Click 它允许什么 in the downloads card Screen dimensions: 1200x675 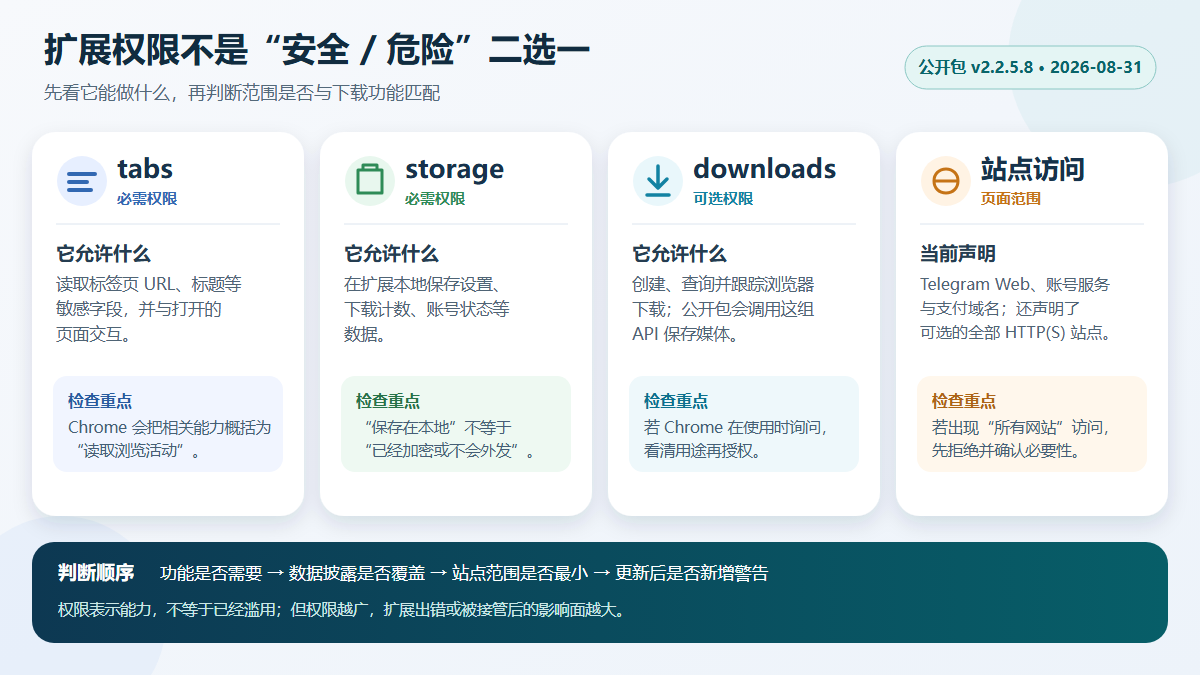click(679, 254)
